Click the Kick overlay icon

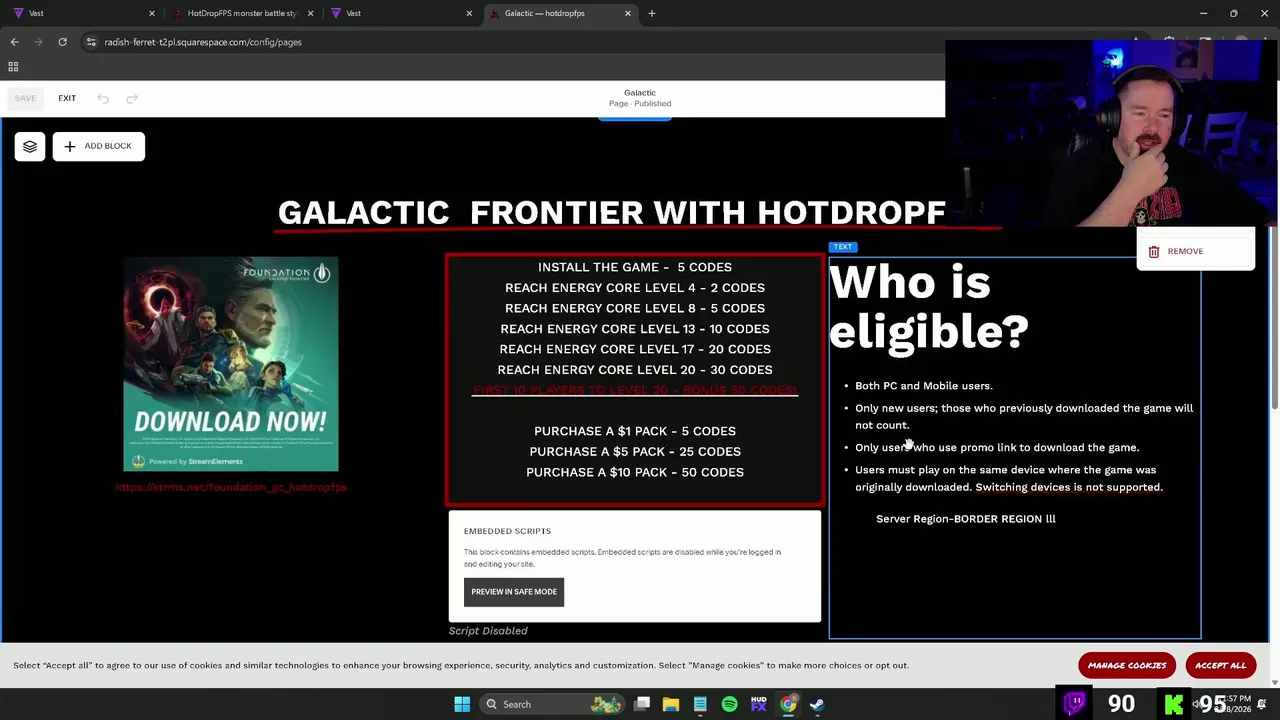(x=1174, y=704)
